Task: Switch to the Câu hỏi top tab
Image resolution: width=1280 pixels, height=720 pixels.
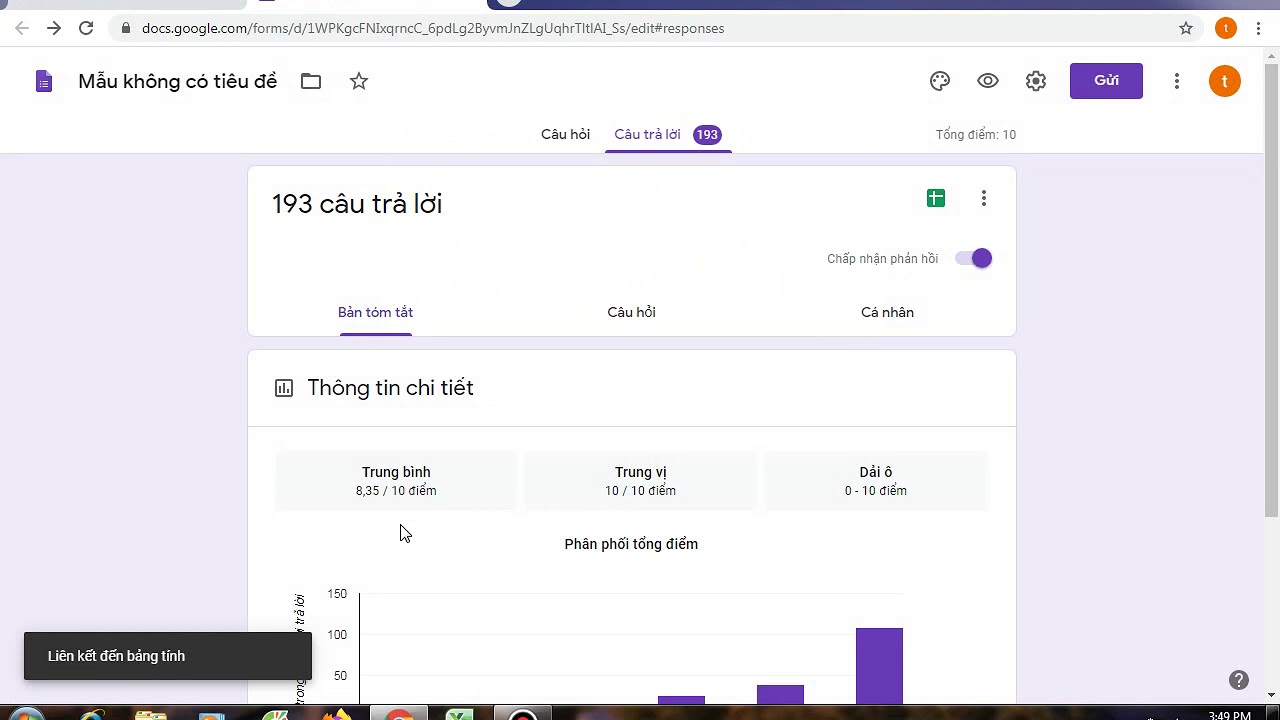Action: coord(565,134)
